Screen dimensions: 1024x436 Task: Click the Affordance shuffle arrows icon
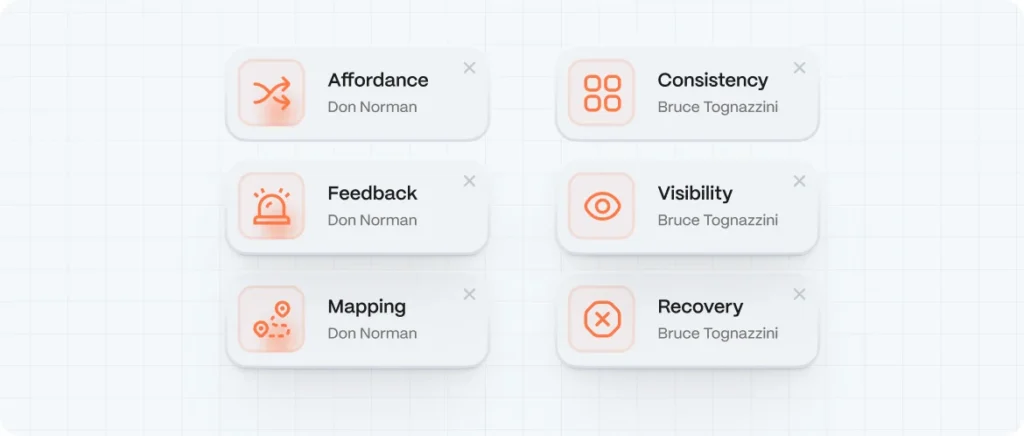coord(271,93)
